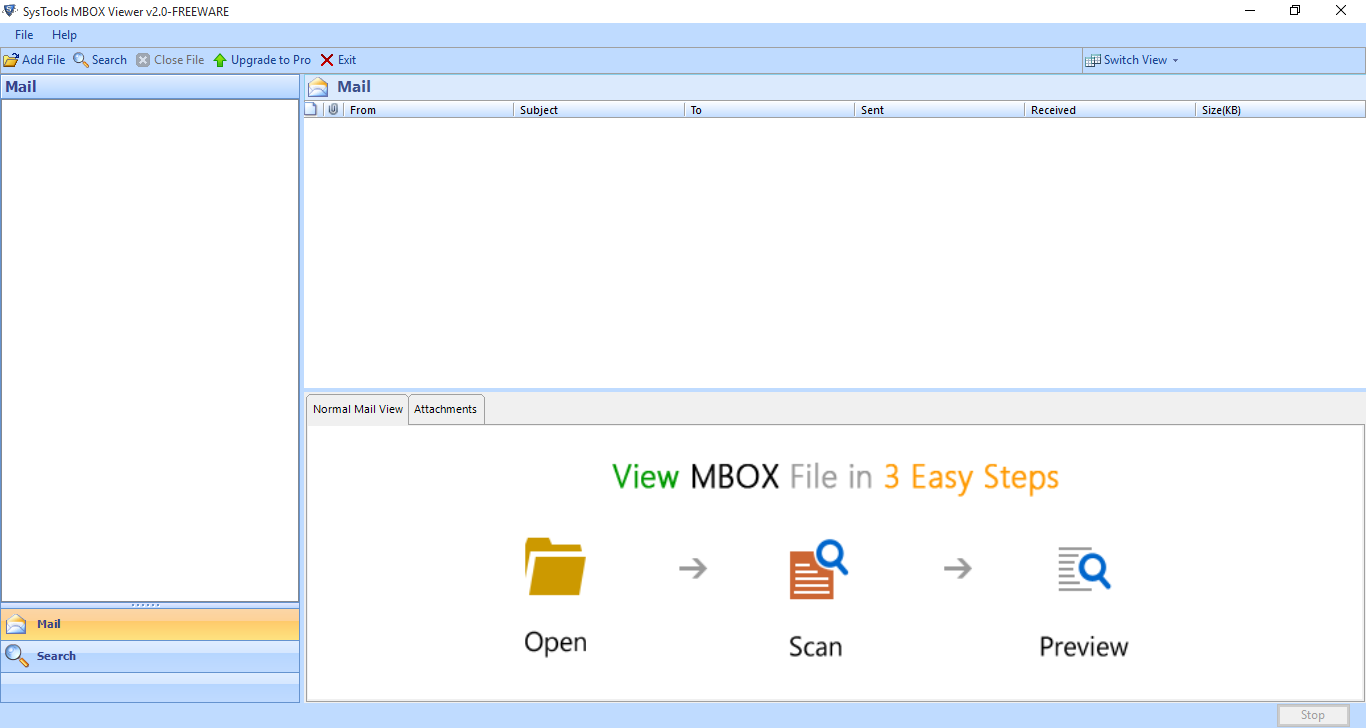Image resolution: width=1366 pixels, height=728 pixels.
Task: Switch to the Attachments tab
Action: (x=446, y=409)
